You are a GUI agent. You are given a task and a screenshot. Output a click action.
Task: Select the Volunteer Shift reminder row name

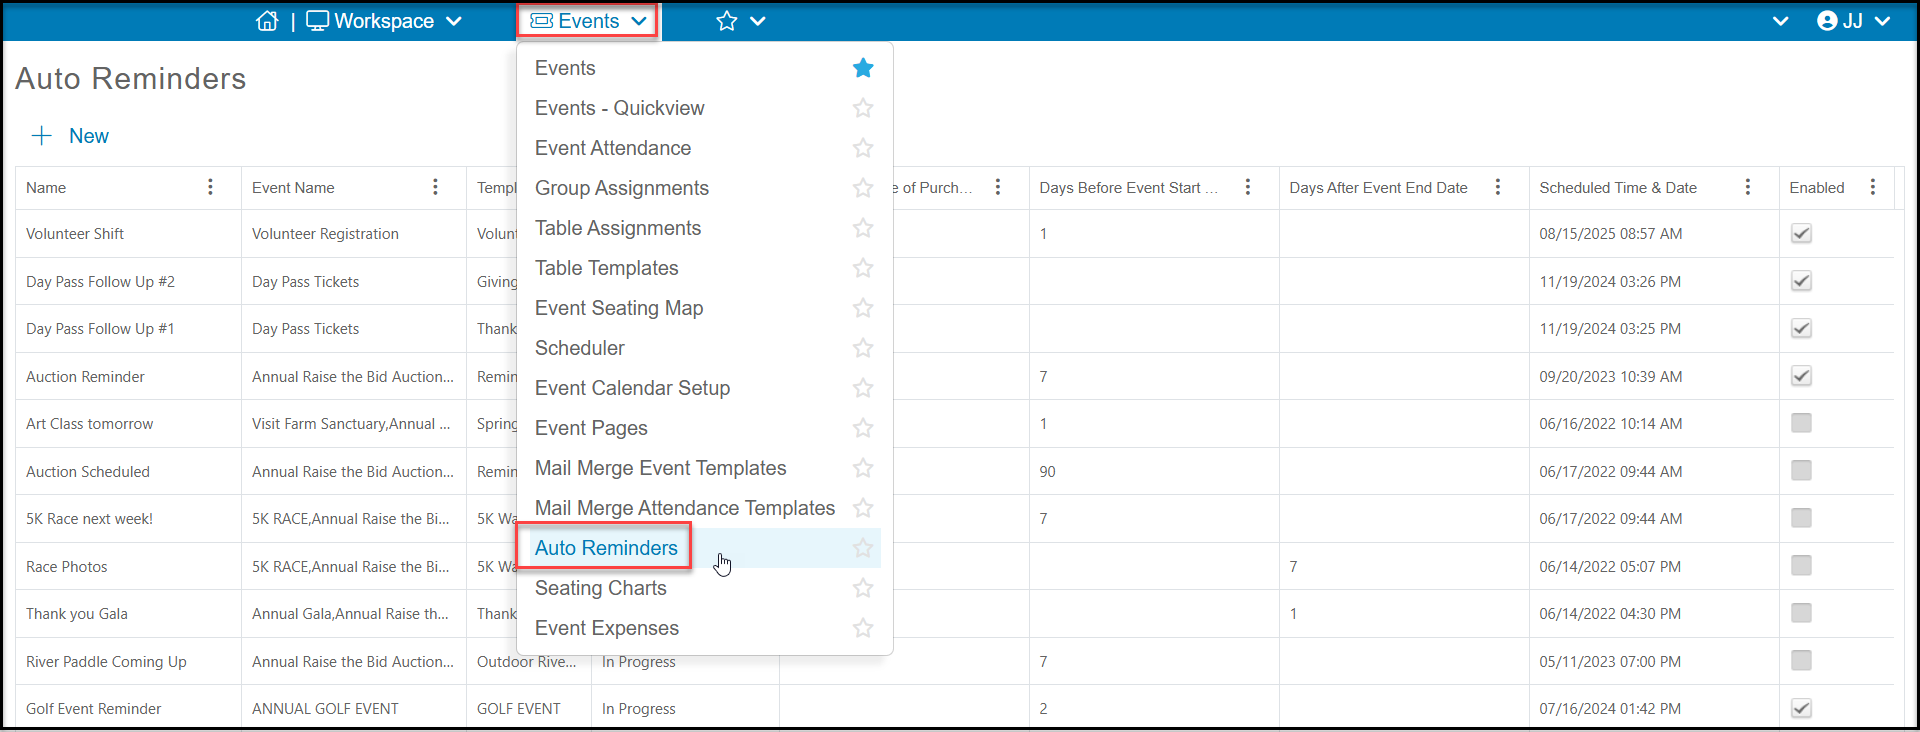pos(75,234)
